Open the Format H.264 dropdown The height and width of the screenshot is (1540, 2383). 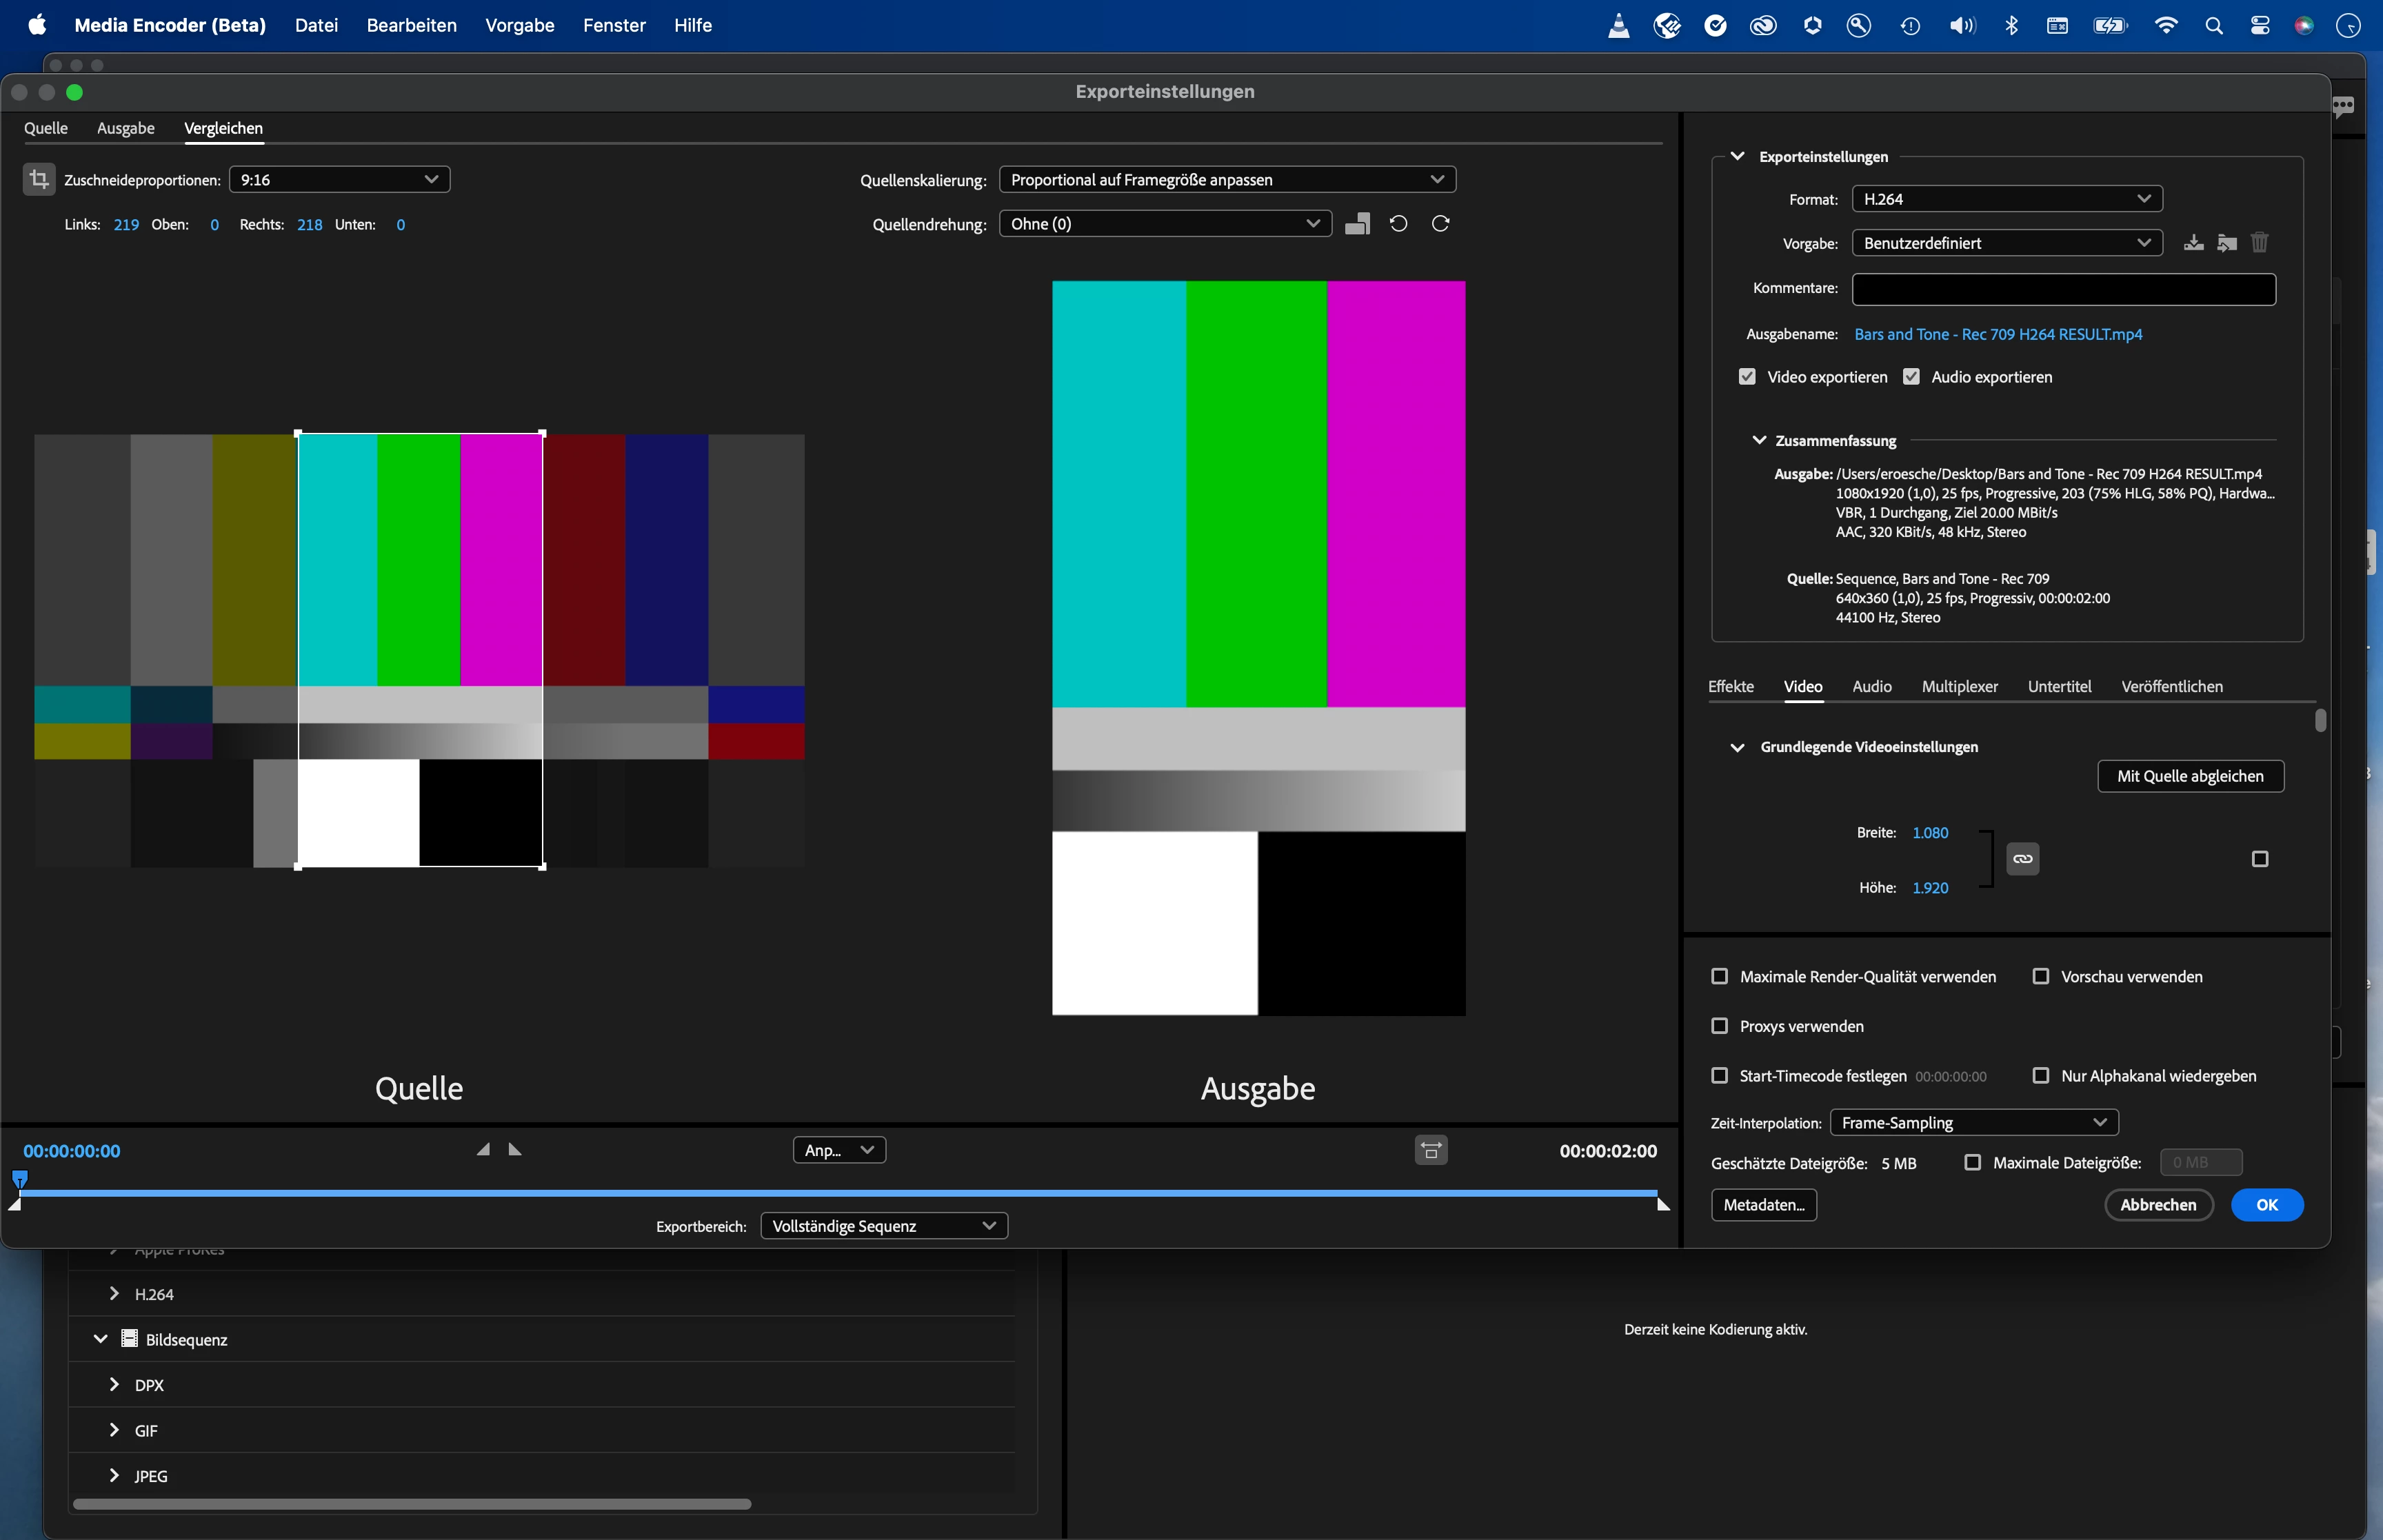click(x=2006, y=199)
